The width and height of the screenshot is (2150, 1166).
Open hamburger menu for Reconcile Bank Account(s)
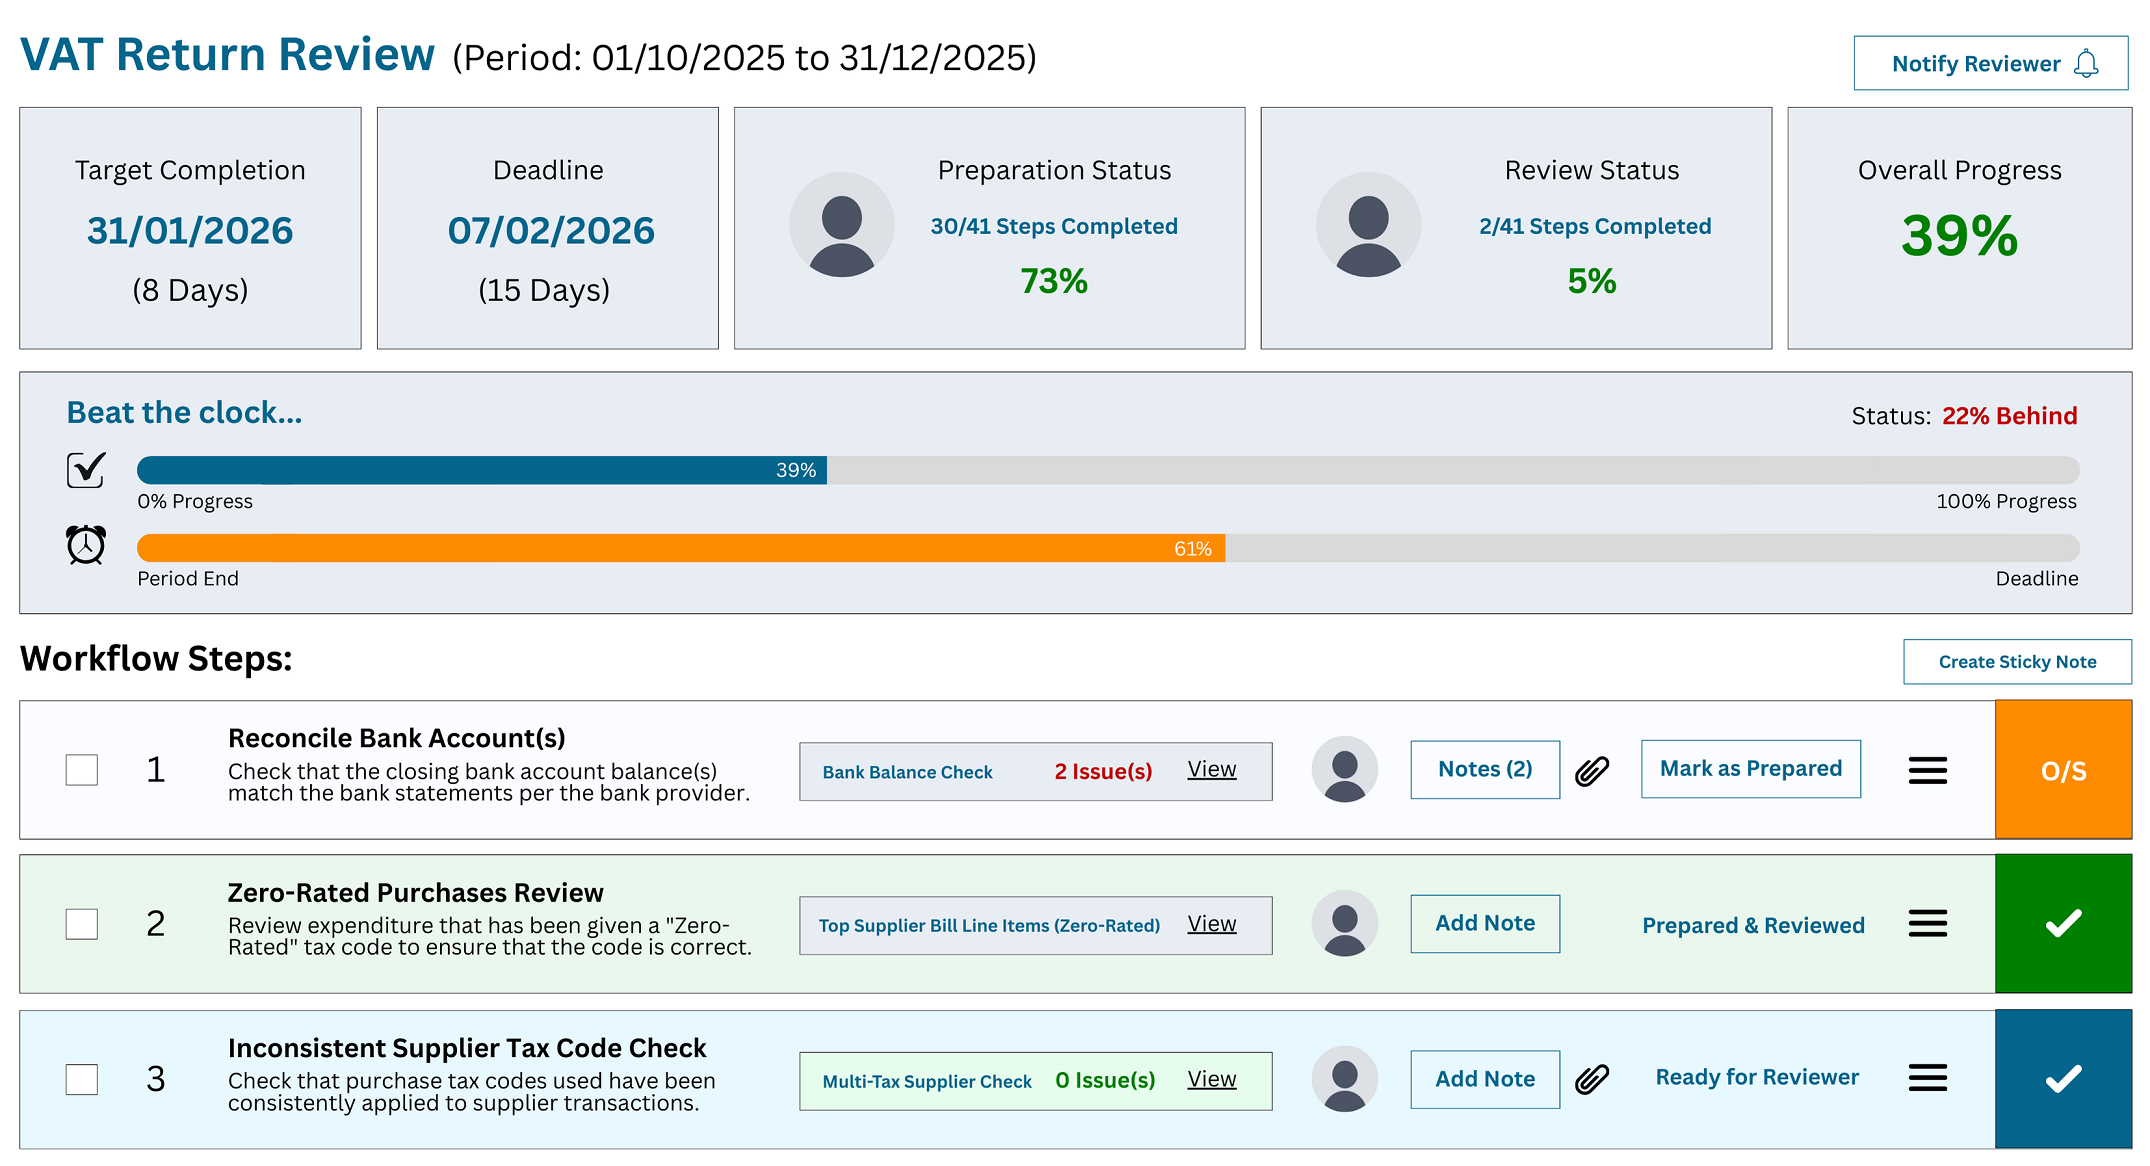coord(1928,770)
